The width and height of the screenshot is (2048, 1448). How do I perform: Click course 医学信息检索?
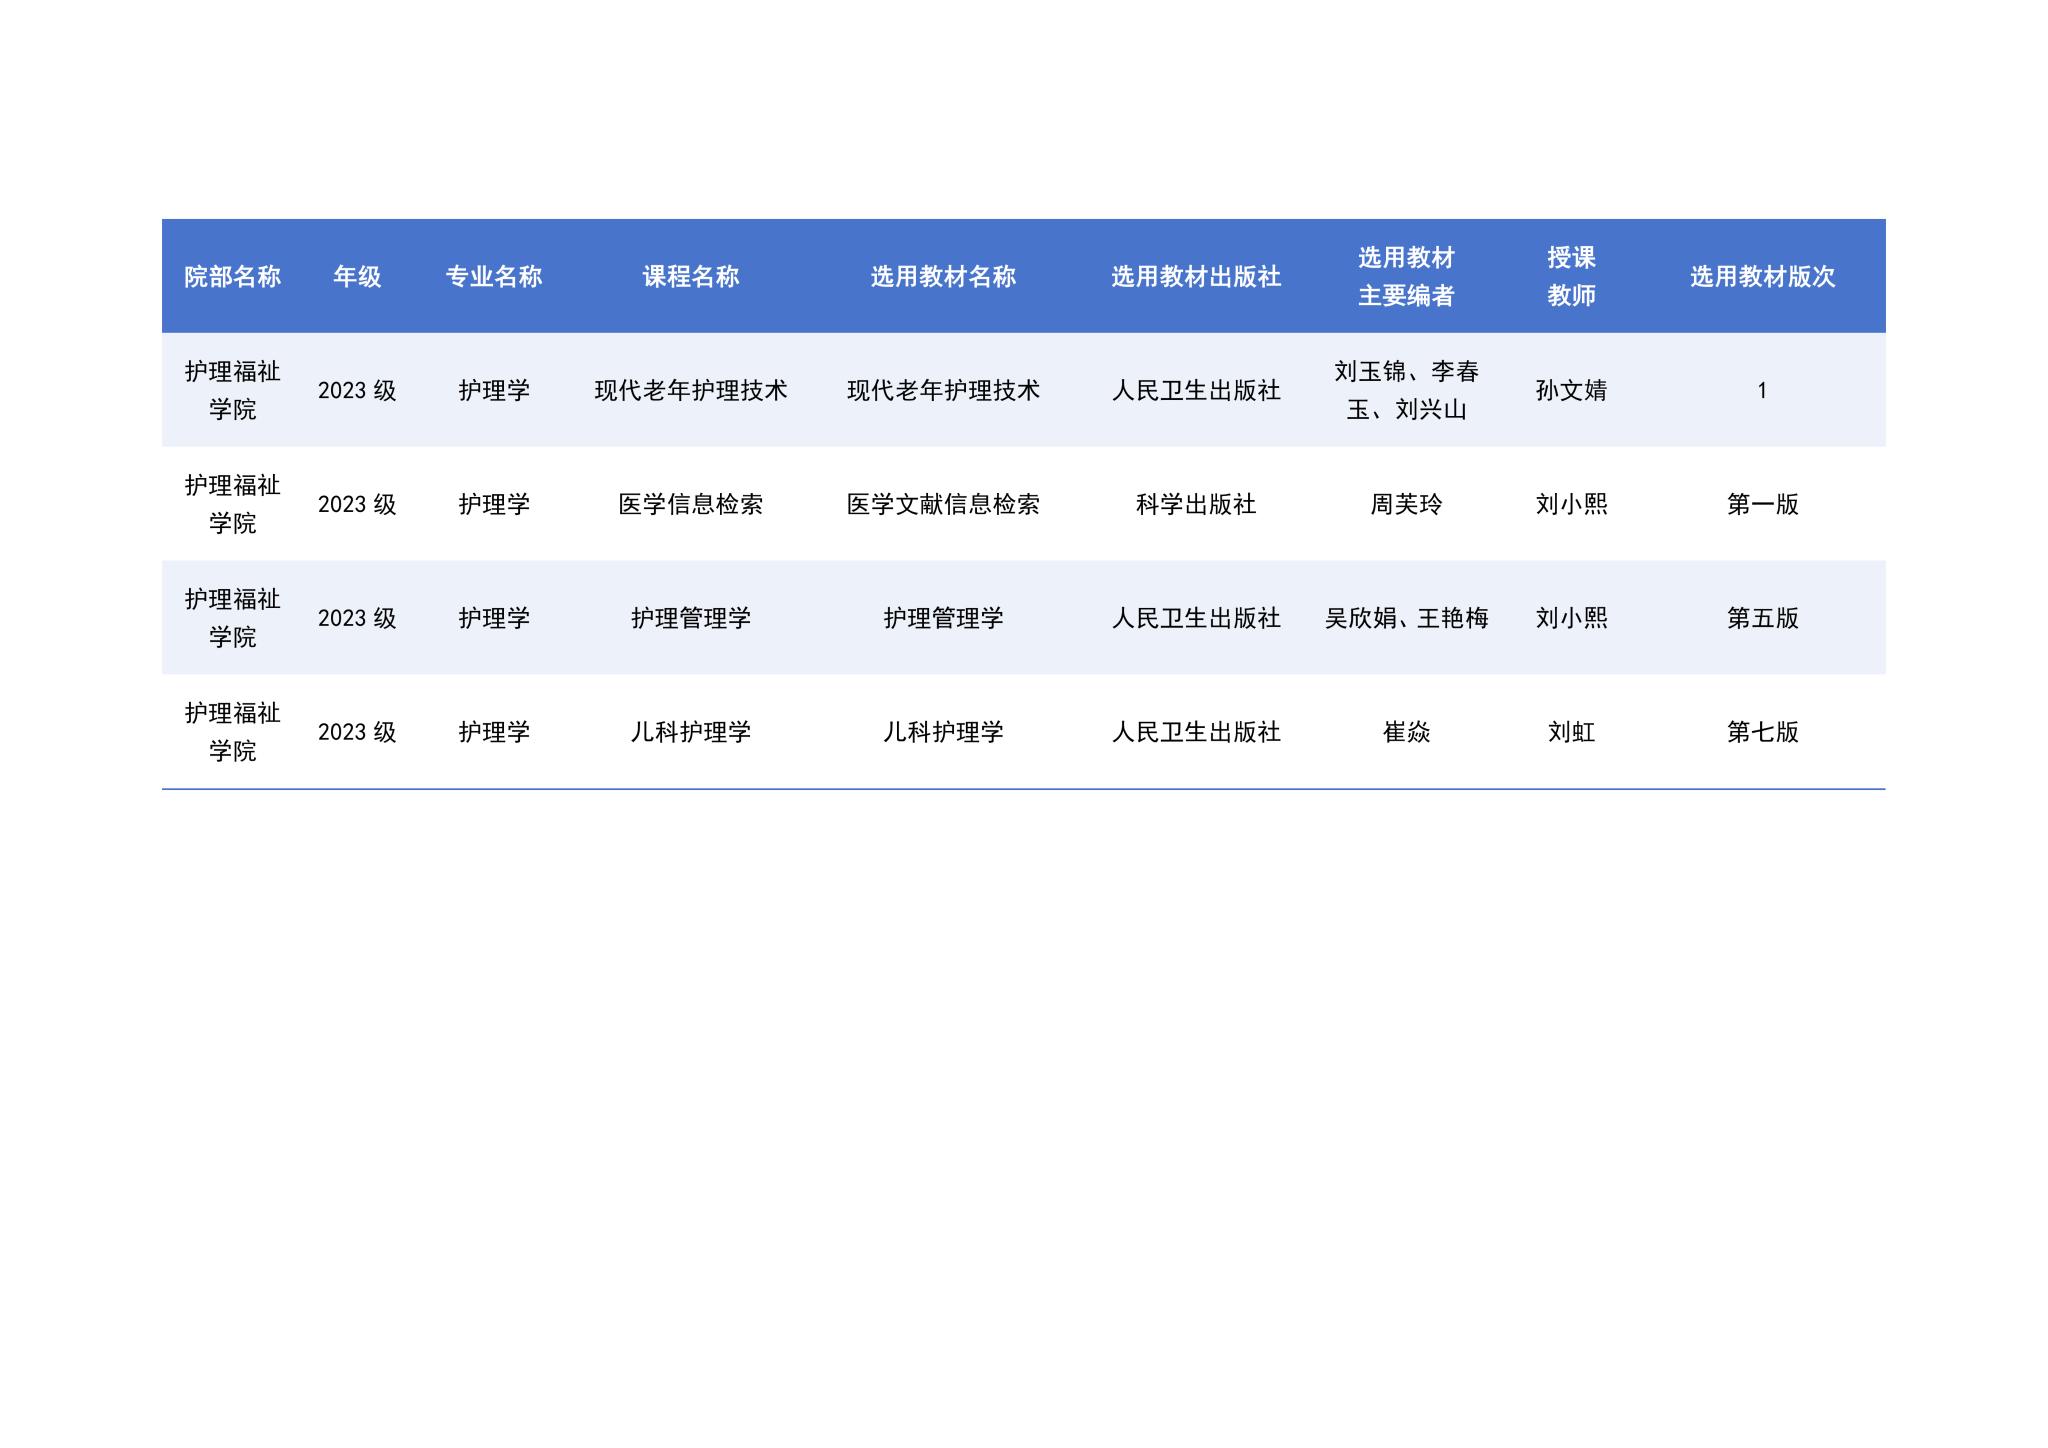coord(691,505)
